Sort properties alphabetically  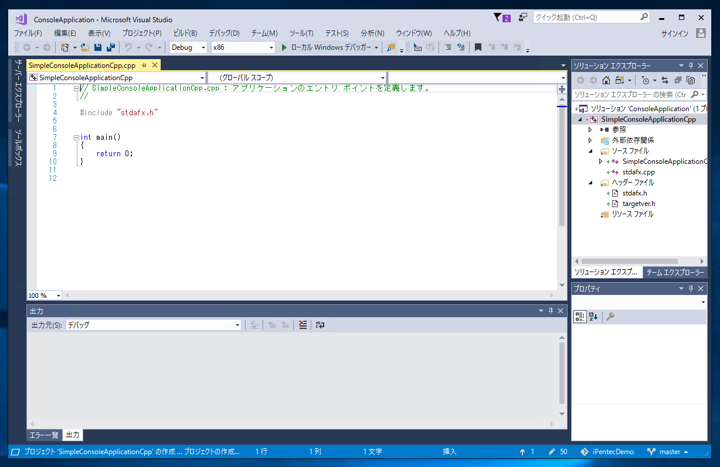[x=593, y=317]
